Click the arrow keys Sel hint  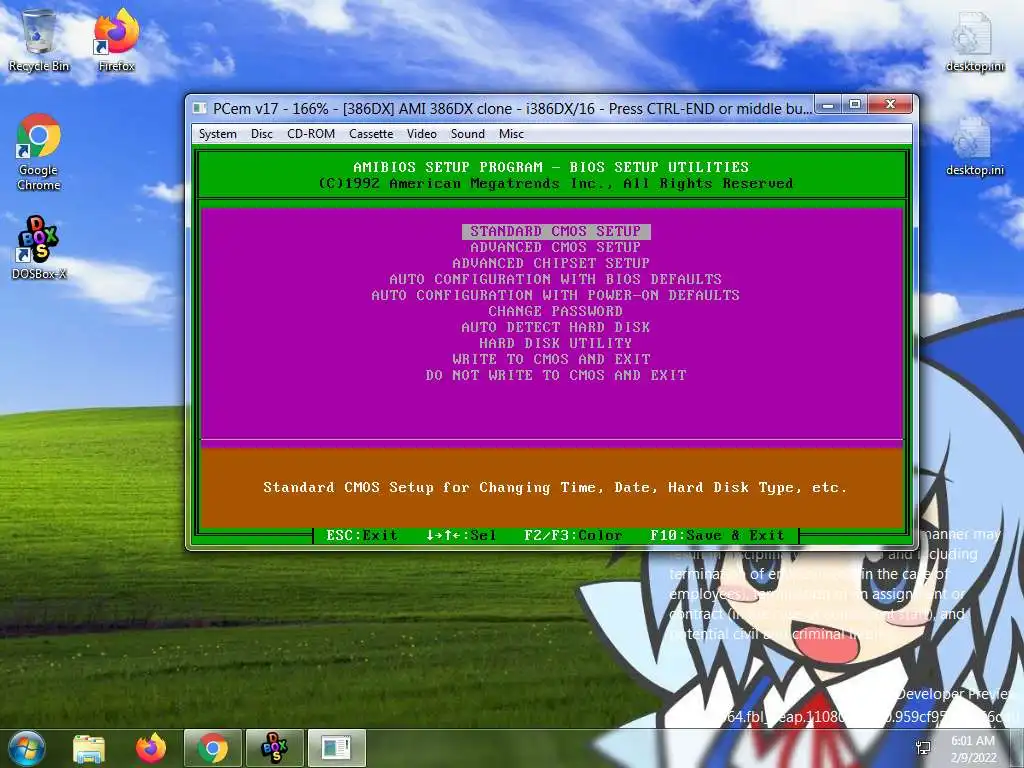coord(461,536)
